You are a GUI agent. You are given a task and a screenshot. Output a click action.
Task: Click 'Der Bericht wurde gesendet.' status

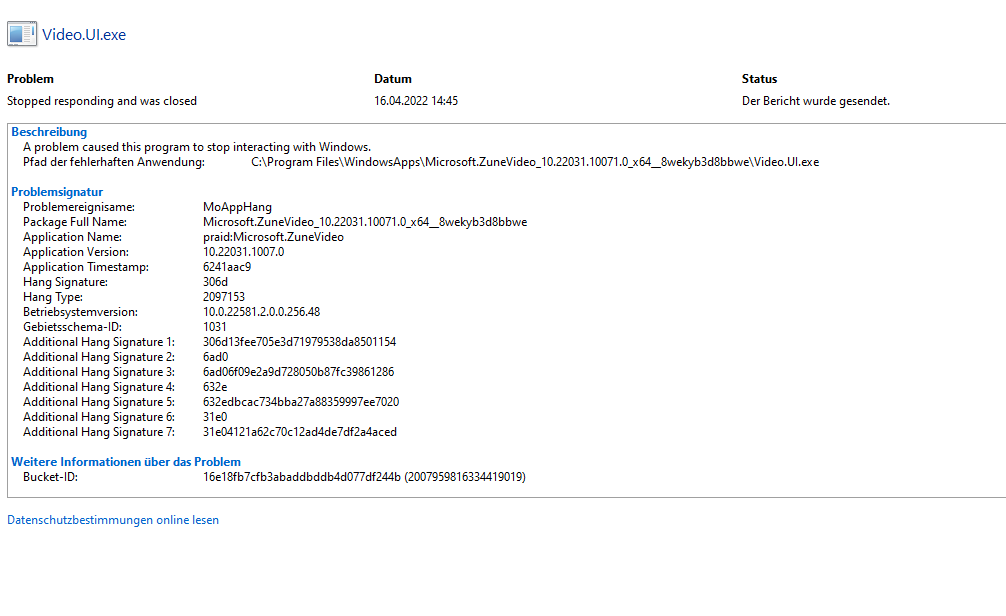click(x=815, y=101)
